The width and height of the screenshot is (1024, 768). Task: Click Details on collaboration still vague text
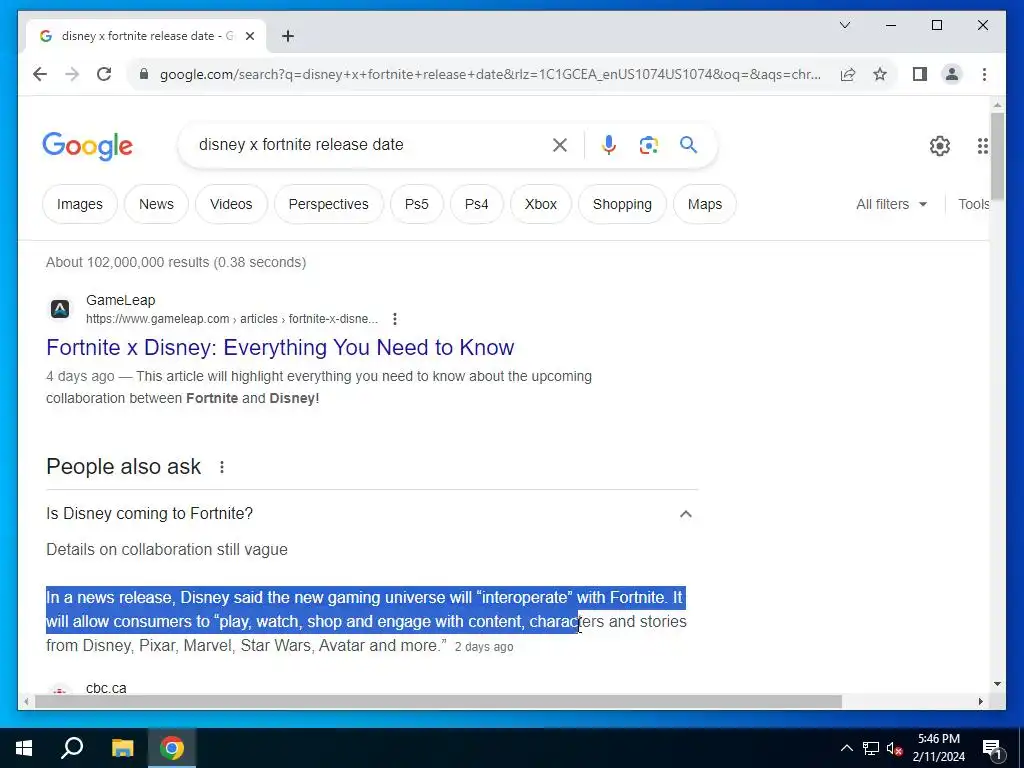pyautogui.click(x=167, y=549)
